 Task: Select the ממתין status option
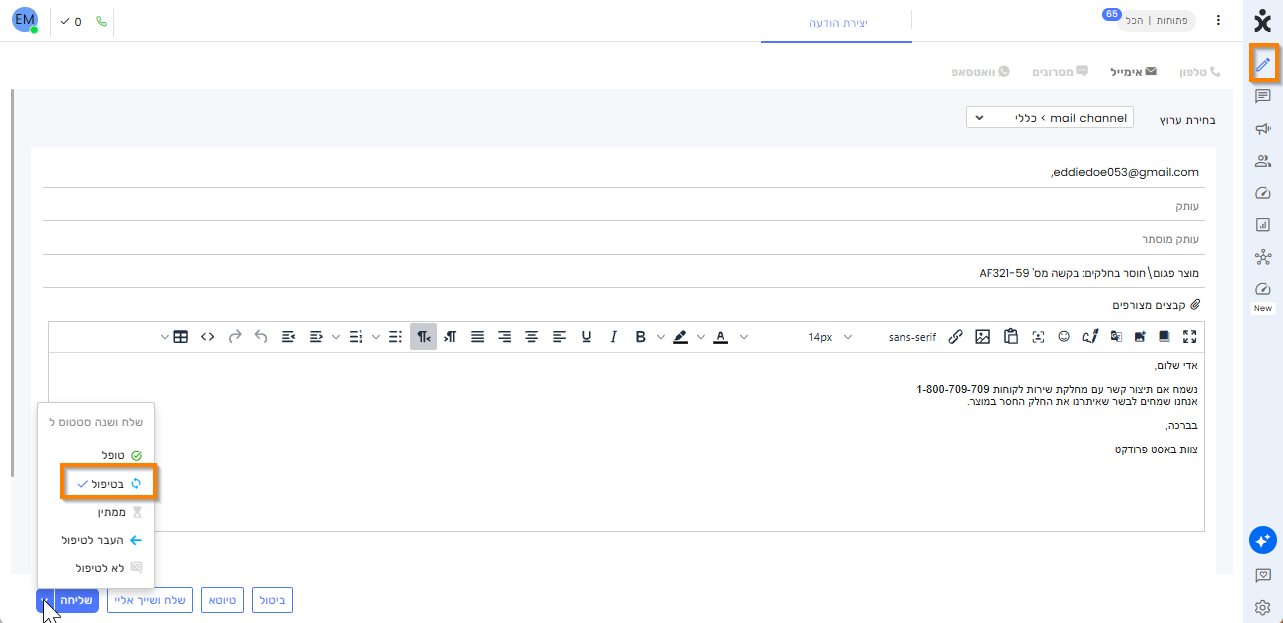(x=119, y=511)
